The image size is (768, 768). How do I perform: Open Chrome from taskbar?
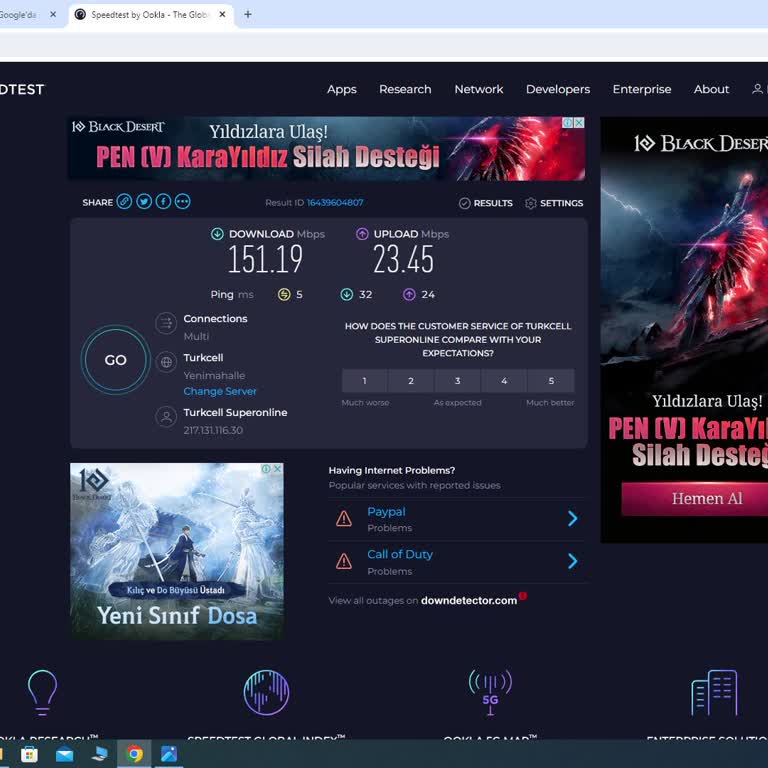135,754
